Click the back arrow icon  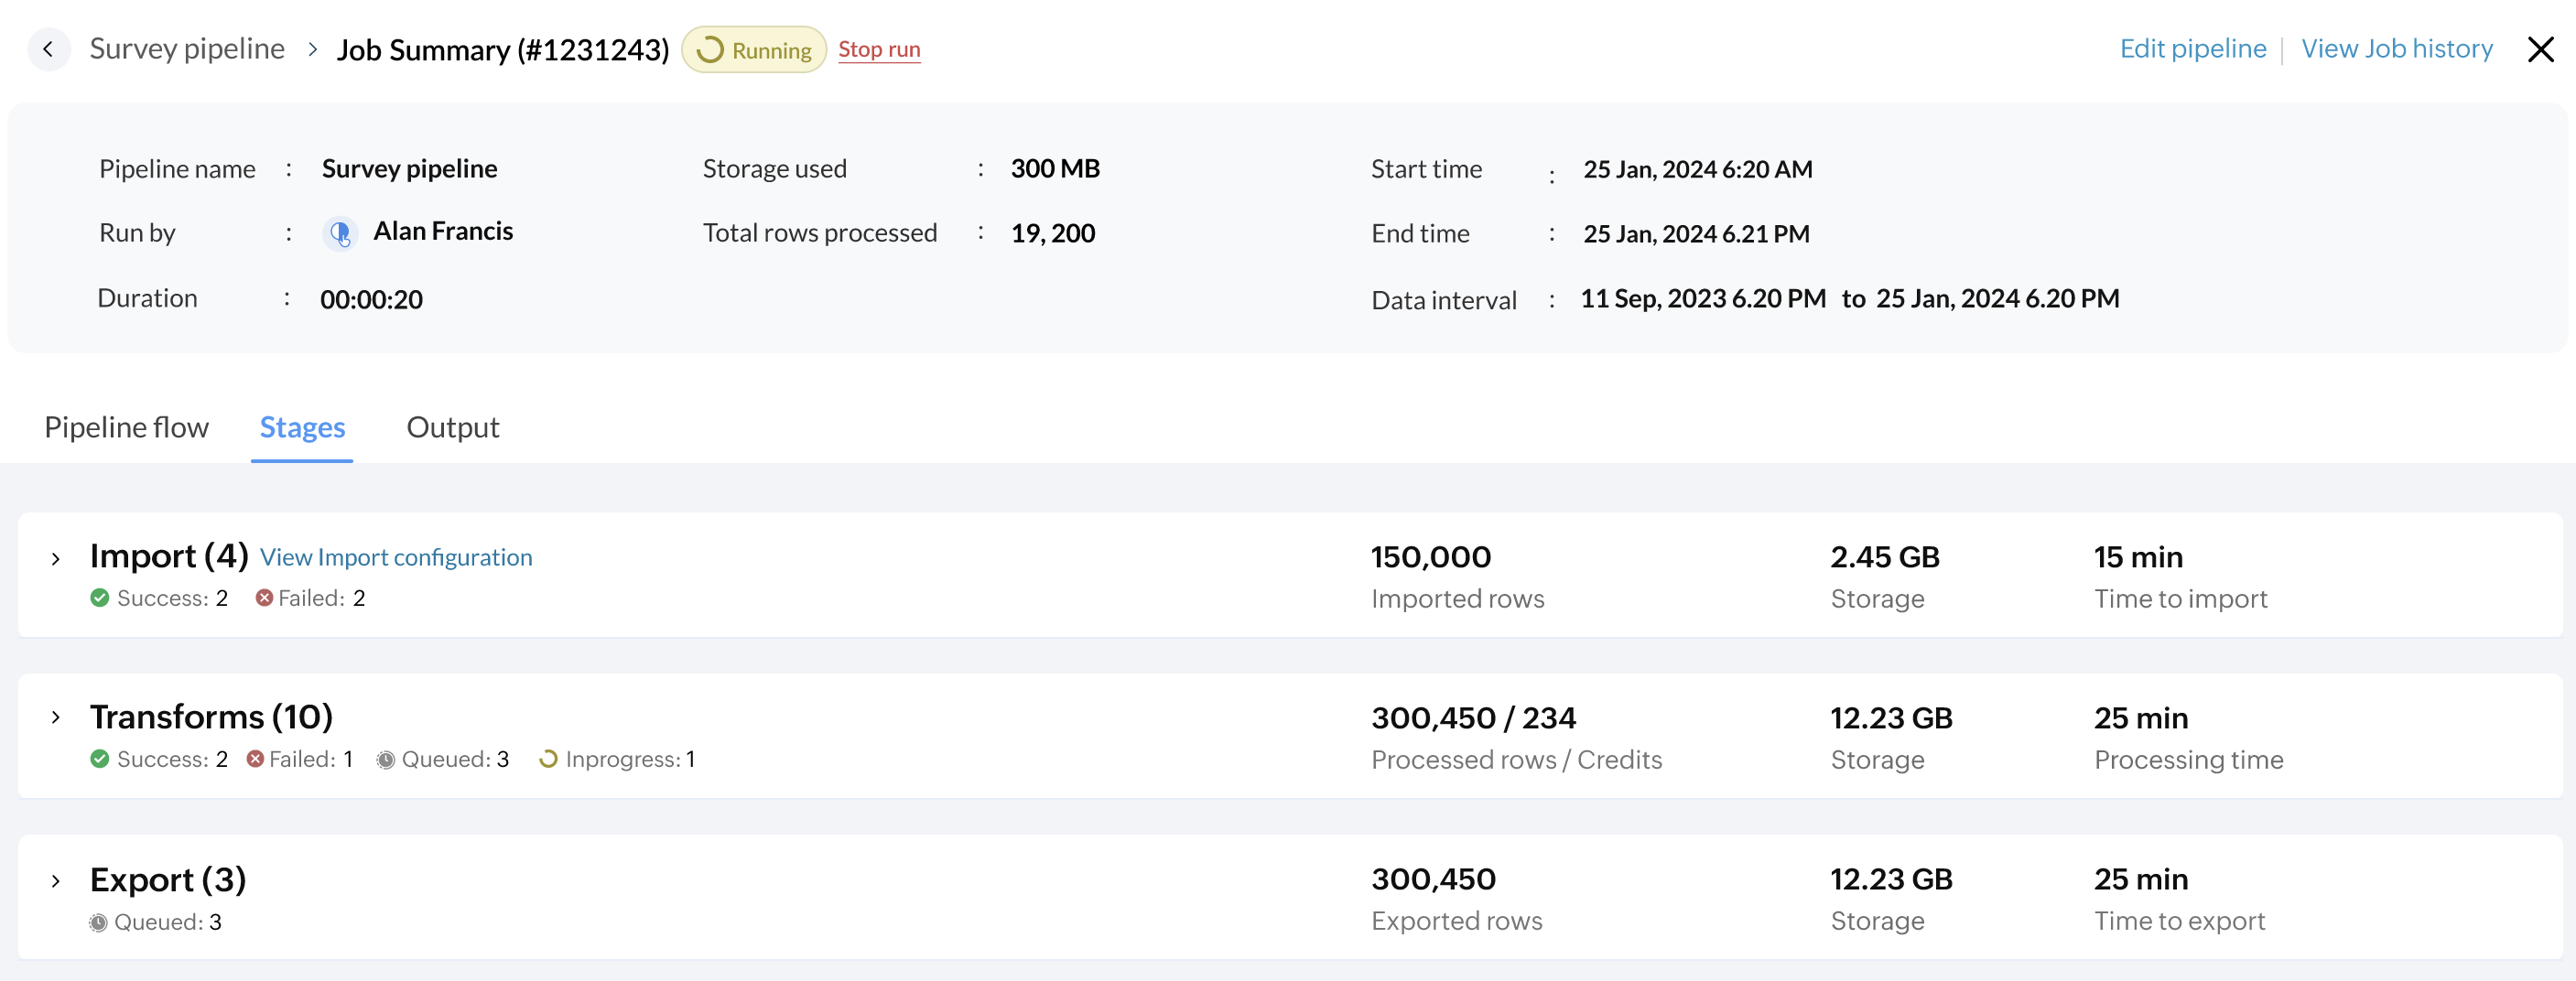click(x=48, y=49)
